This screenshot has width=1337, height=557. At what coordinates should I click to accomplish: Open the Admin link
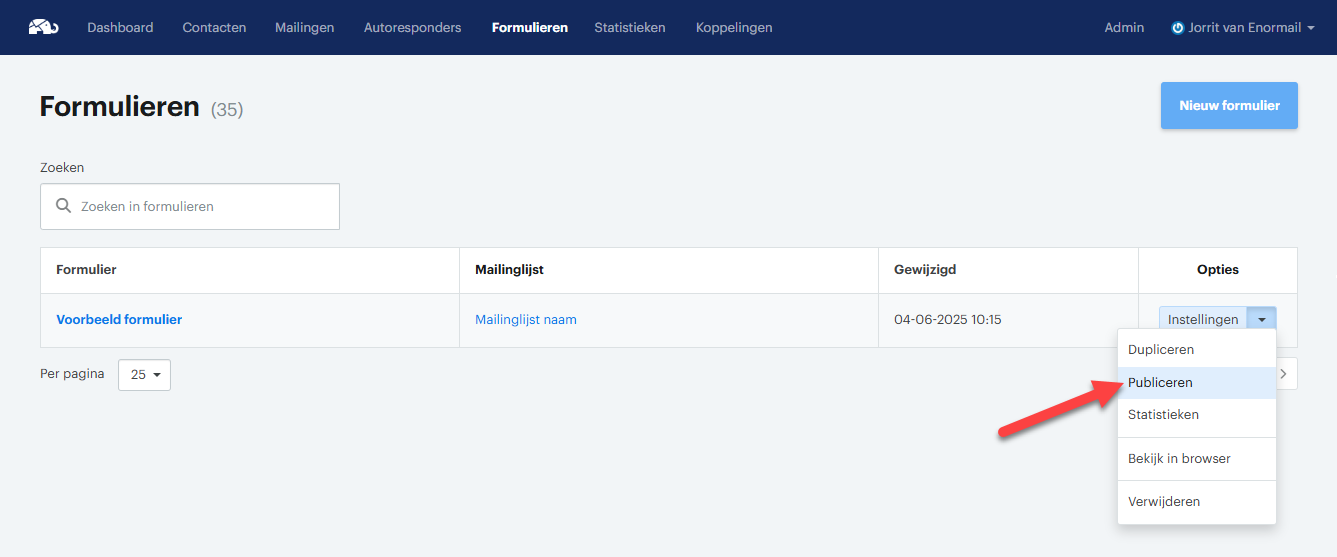pyautogui.click(x=1124, y=28)
